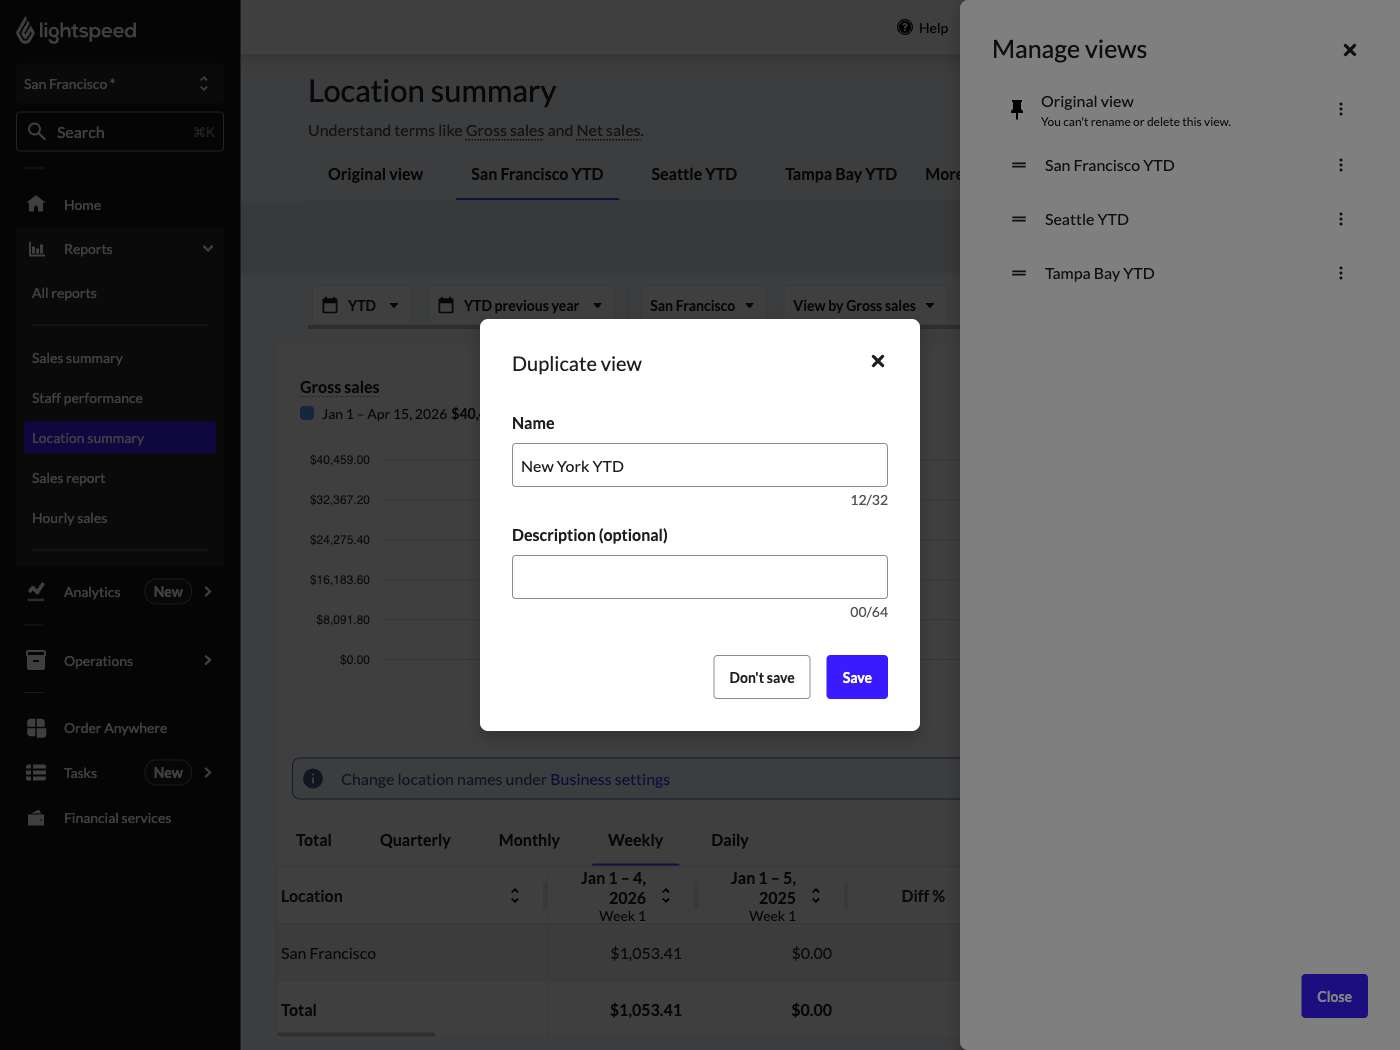Open the three-dot menu for San Francisco YTD
The image size is (1400, 1050).
click(1340, 166)
